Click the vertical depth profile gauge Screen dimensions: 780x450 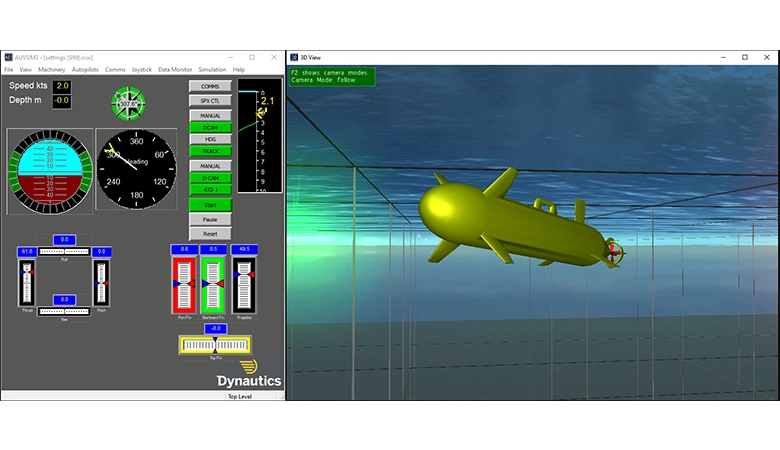pos(260,135)
